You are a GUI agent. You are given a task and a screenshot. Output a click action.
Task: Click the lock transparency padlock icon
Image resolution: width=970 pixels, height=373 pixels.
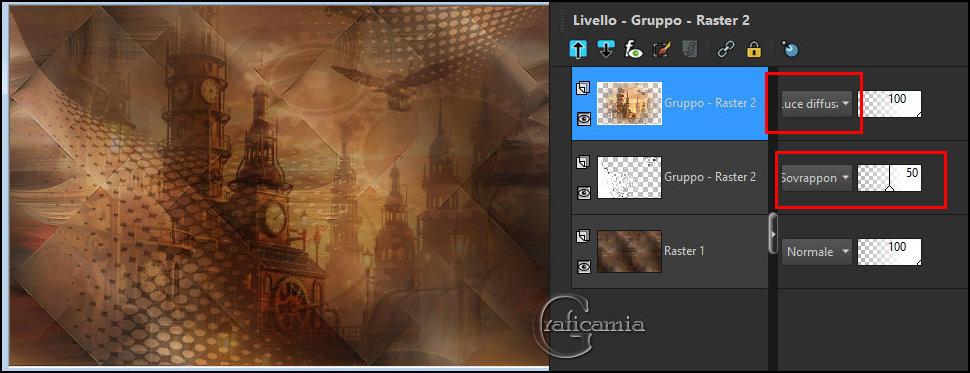753,49
